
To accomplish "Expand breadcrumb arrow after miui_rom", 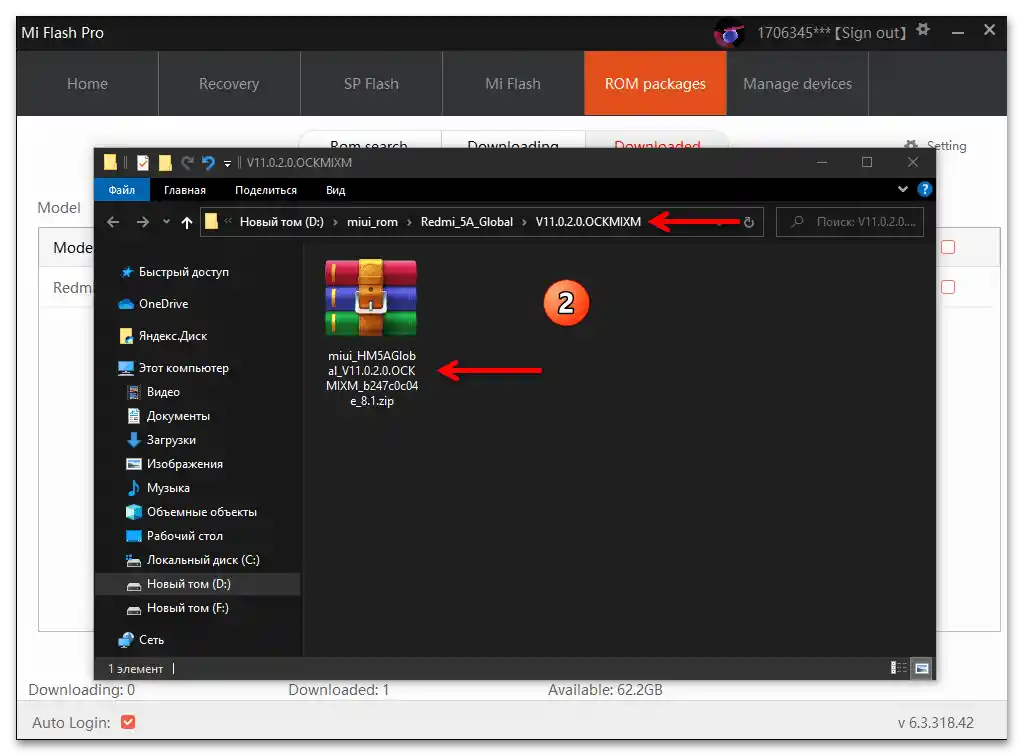I will [409, 222].
